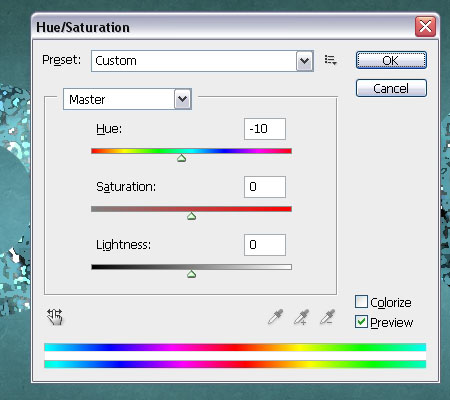450x400 pixels.
Task: Click the Lightness slider handle
Action: coord(191,274)
